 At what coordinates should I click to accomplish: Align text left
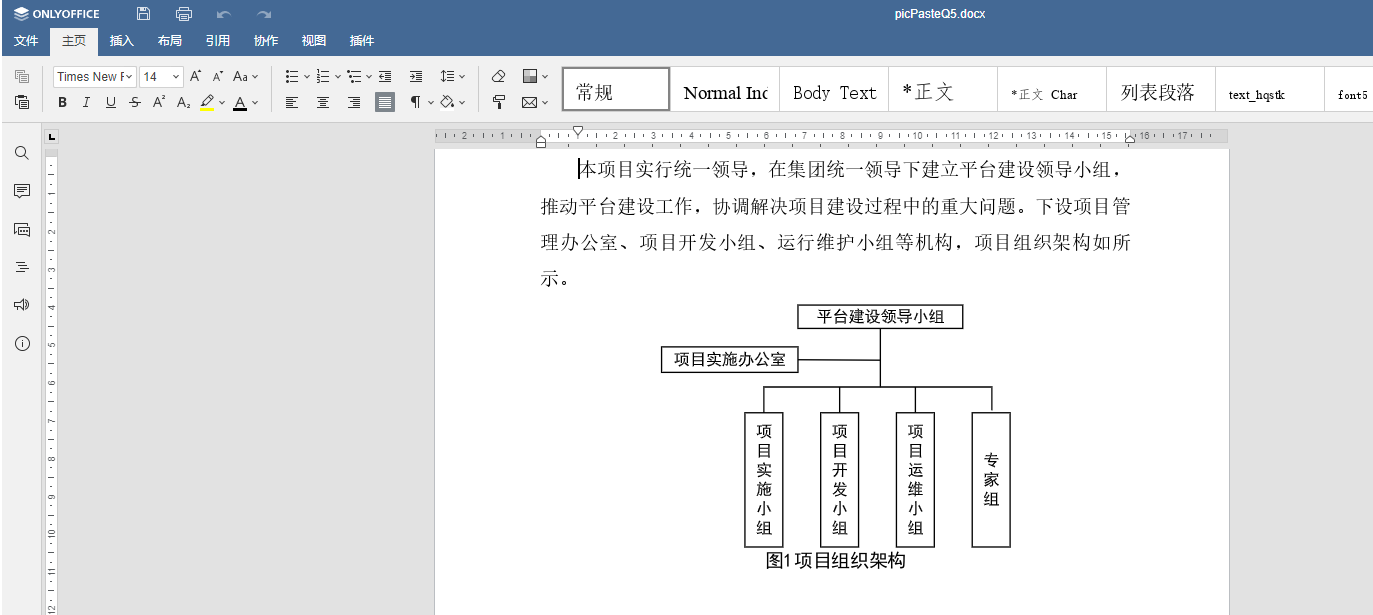(292, 102)
